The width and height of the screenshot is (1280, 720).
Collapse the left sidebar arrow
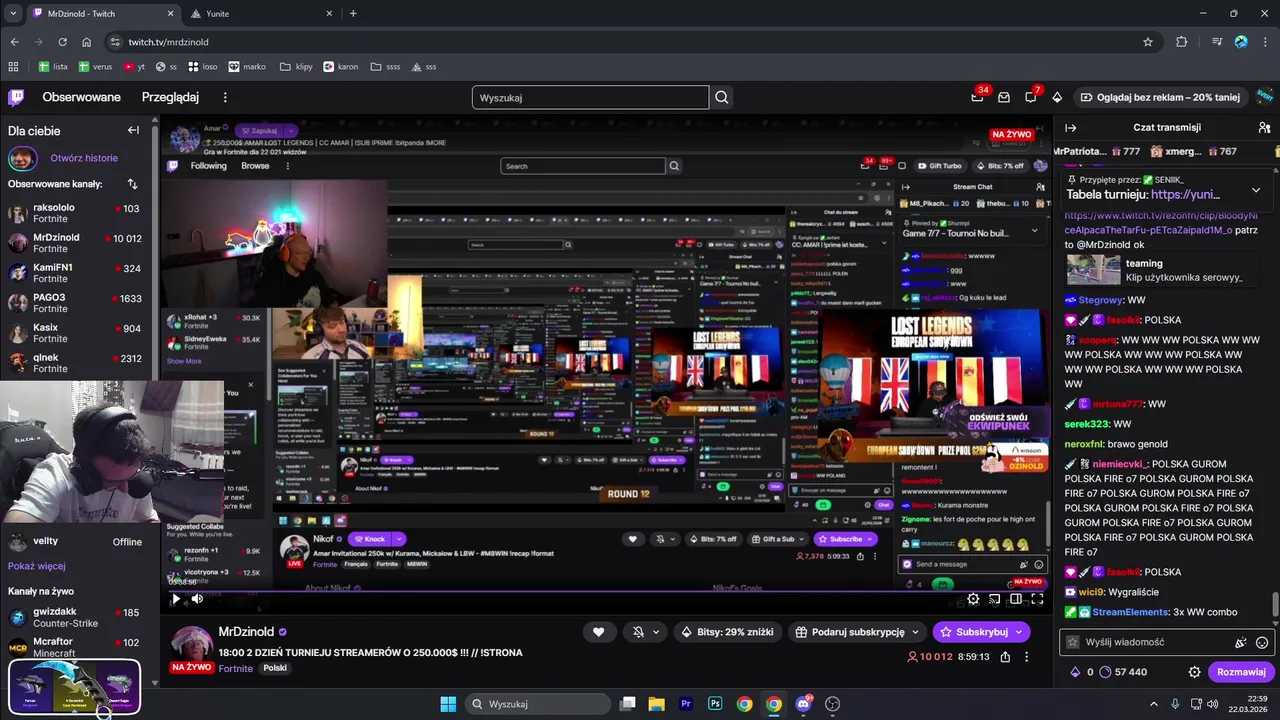point(133,130)
